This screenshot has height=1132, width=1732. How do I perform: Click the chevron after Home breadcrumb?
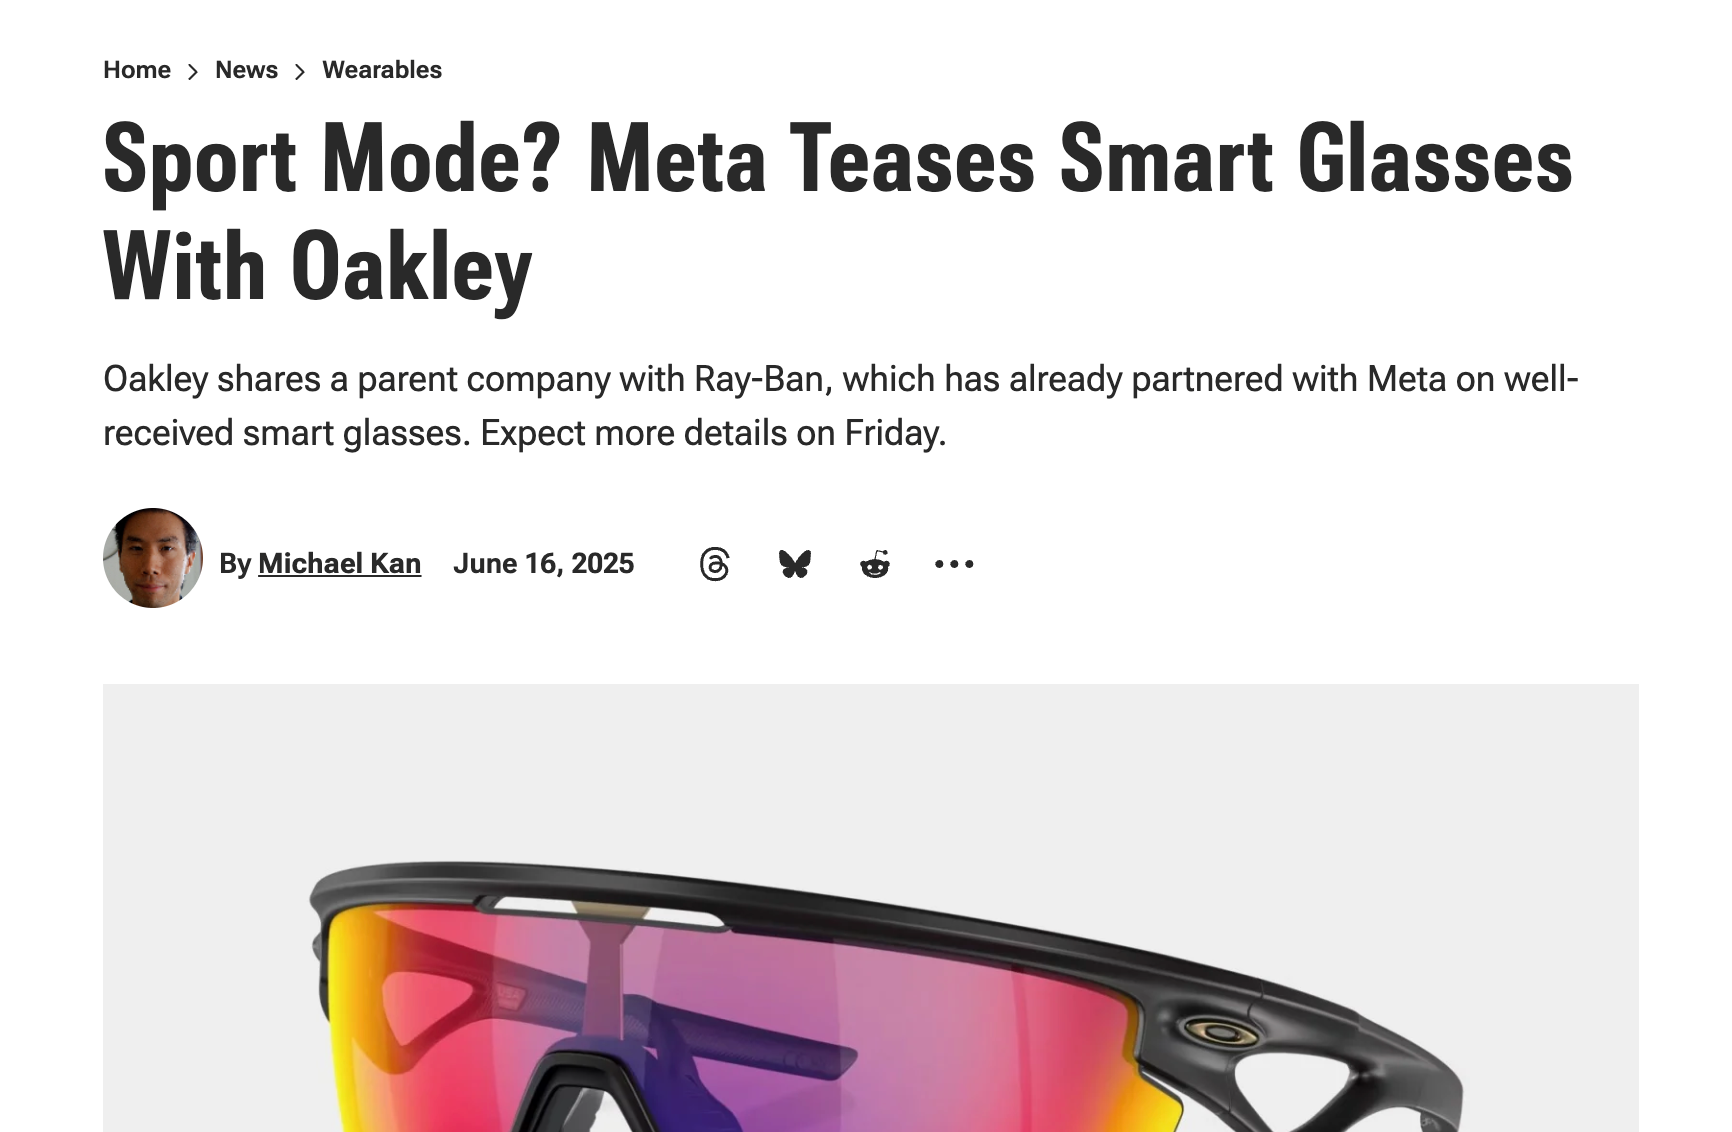click(193, 71)
